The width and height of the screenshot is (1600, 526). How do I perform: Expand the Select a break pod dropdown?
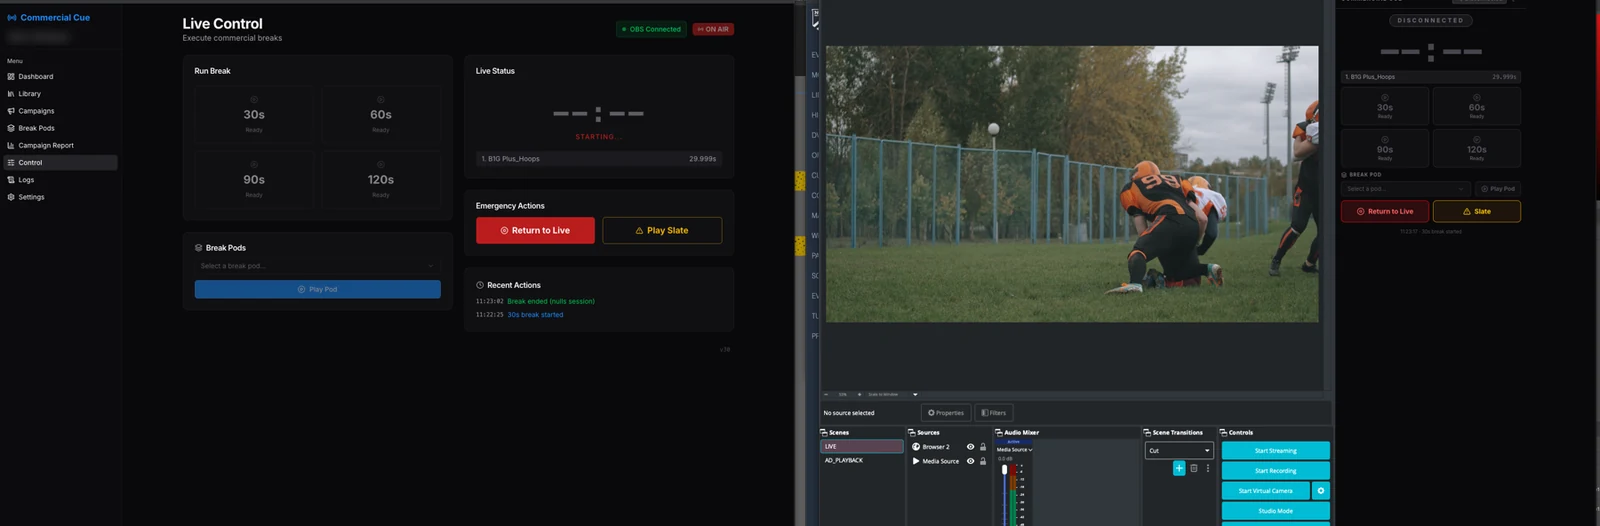click(x=317, y=266)
